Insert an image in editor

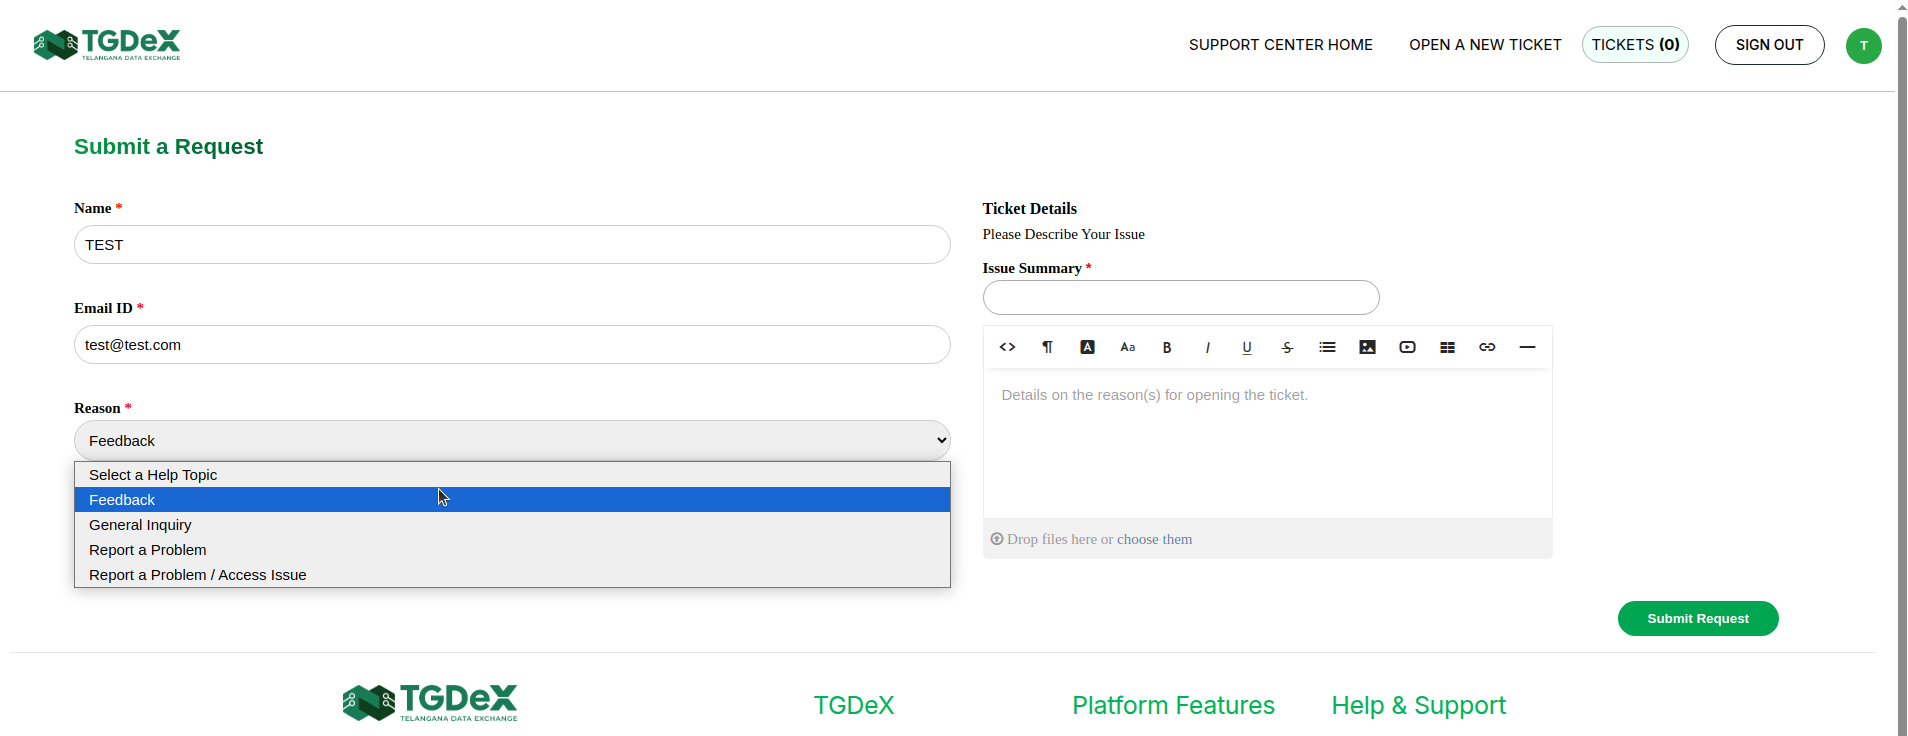tap(1367, 347)
